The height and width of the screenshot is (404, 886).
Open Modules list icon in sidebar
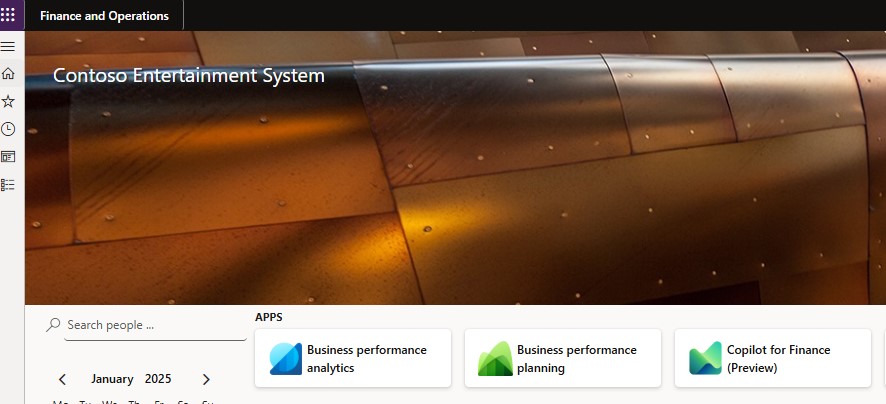pos(8,185)
